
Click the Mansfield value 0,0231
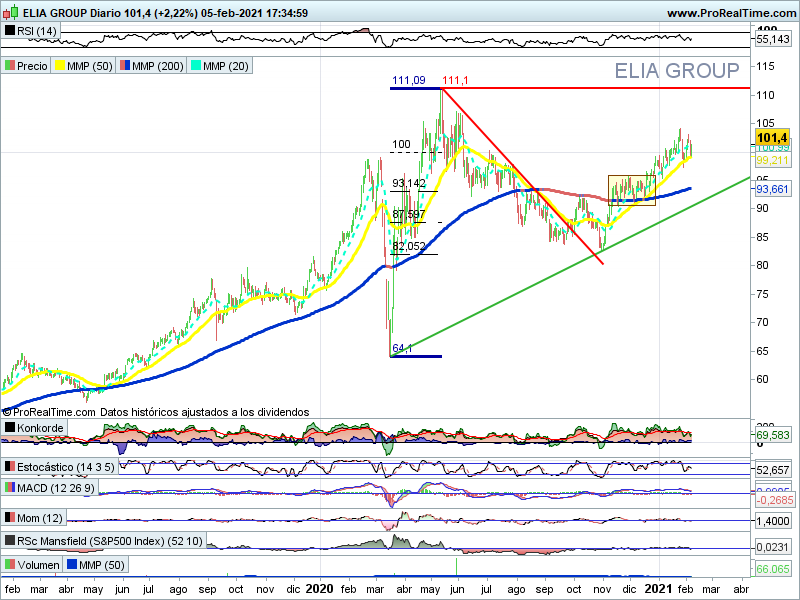772,547
